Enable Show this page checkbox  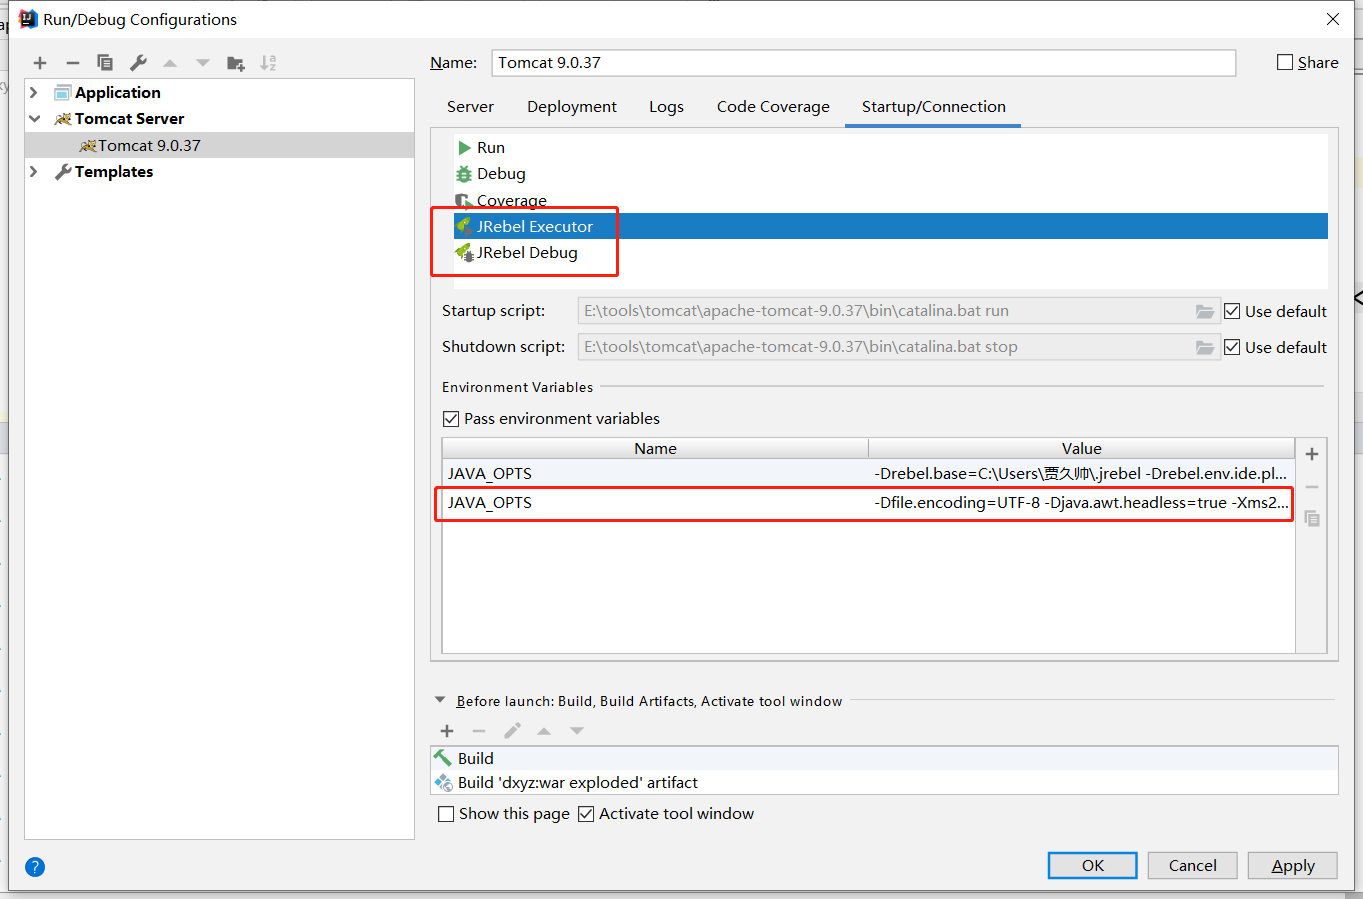(x=446, y=814)
